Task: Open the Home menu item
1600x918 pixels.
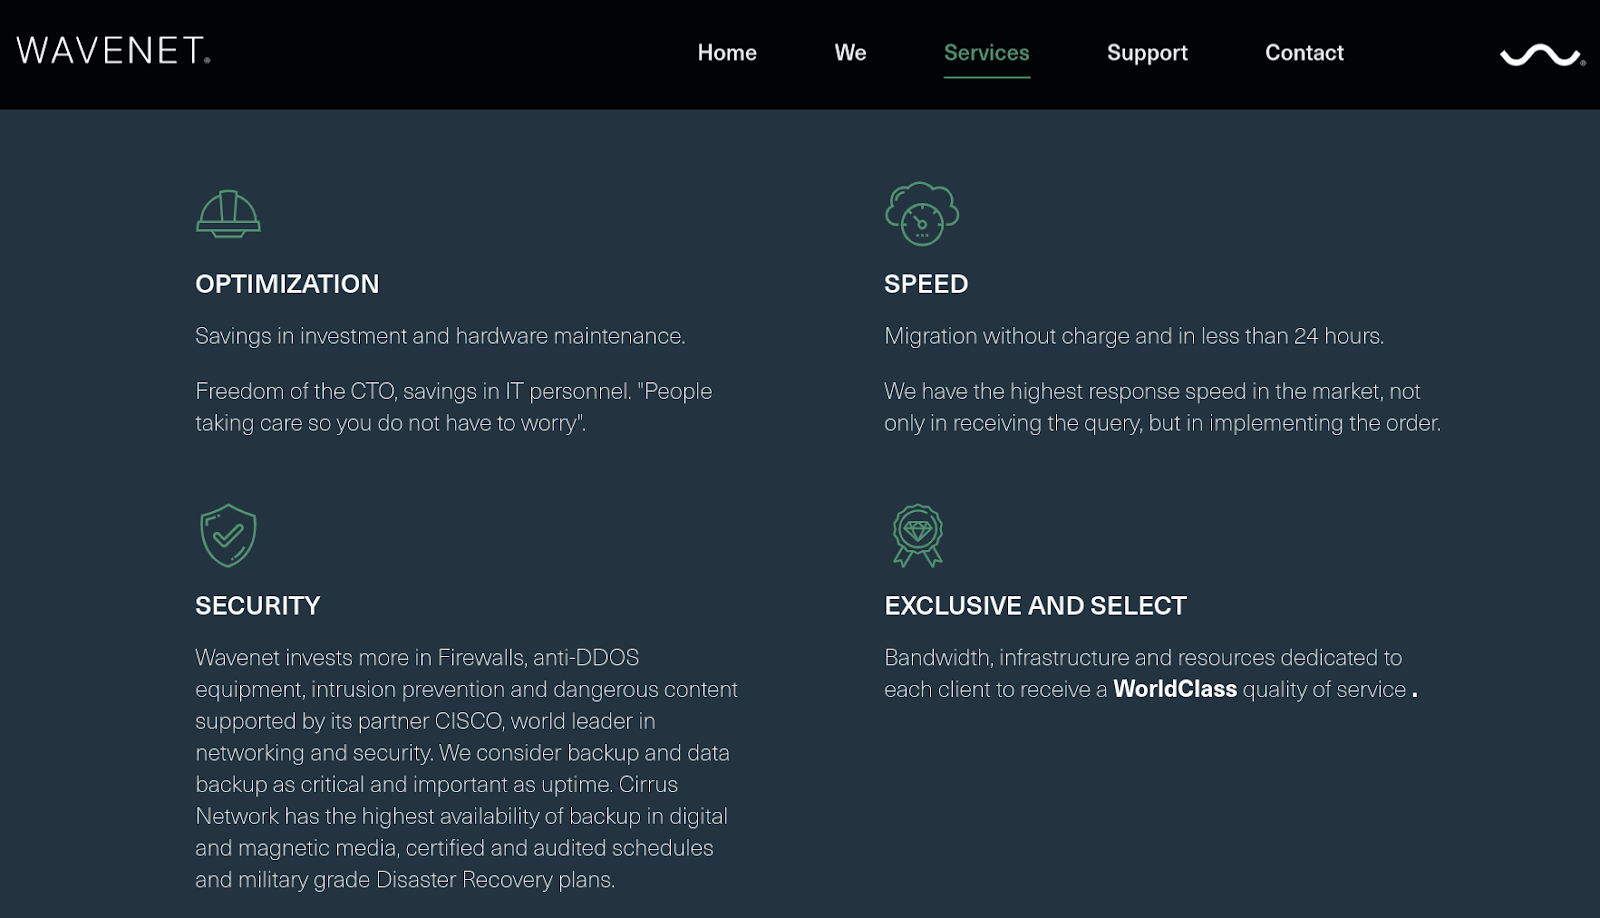Action: (727, 53)
